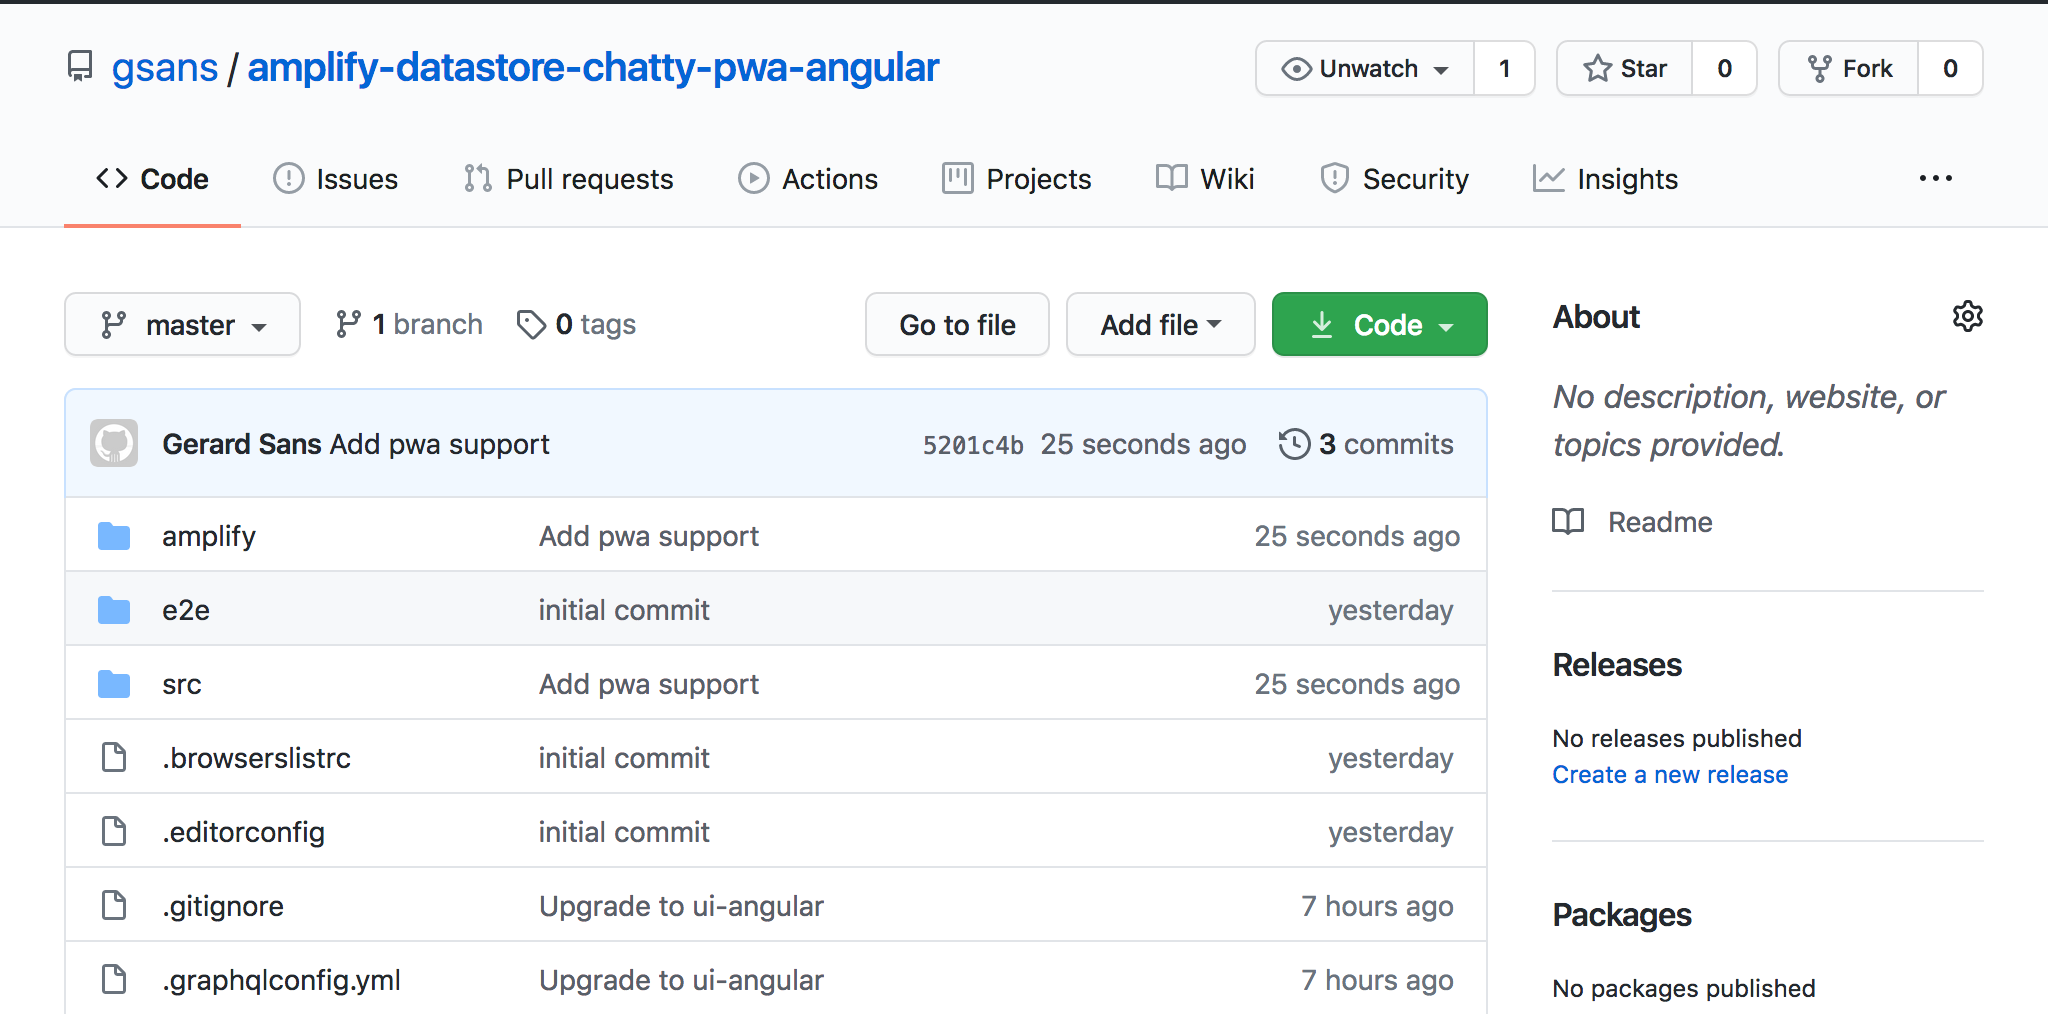Viewport: 2048px width, 1014px height.
Task: Open initial commit message in .browserslistrc row
Action: pos(624,758)
